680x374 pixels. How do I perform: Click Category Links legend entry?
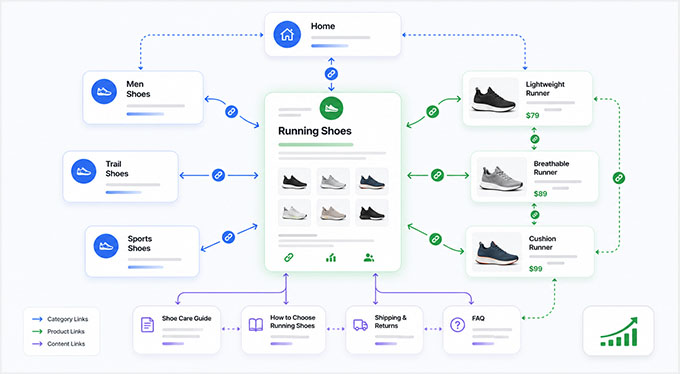coord(60,319)
